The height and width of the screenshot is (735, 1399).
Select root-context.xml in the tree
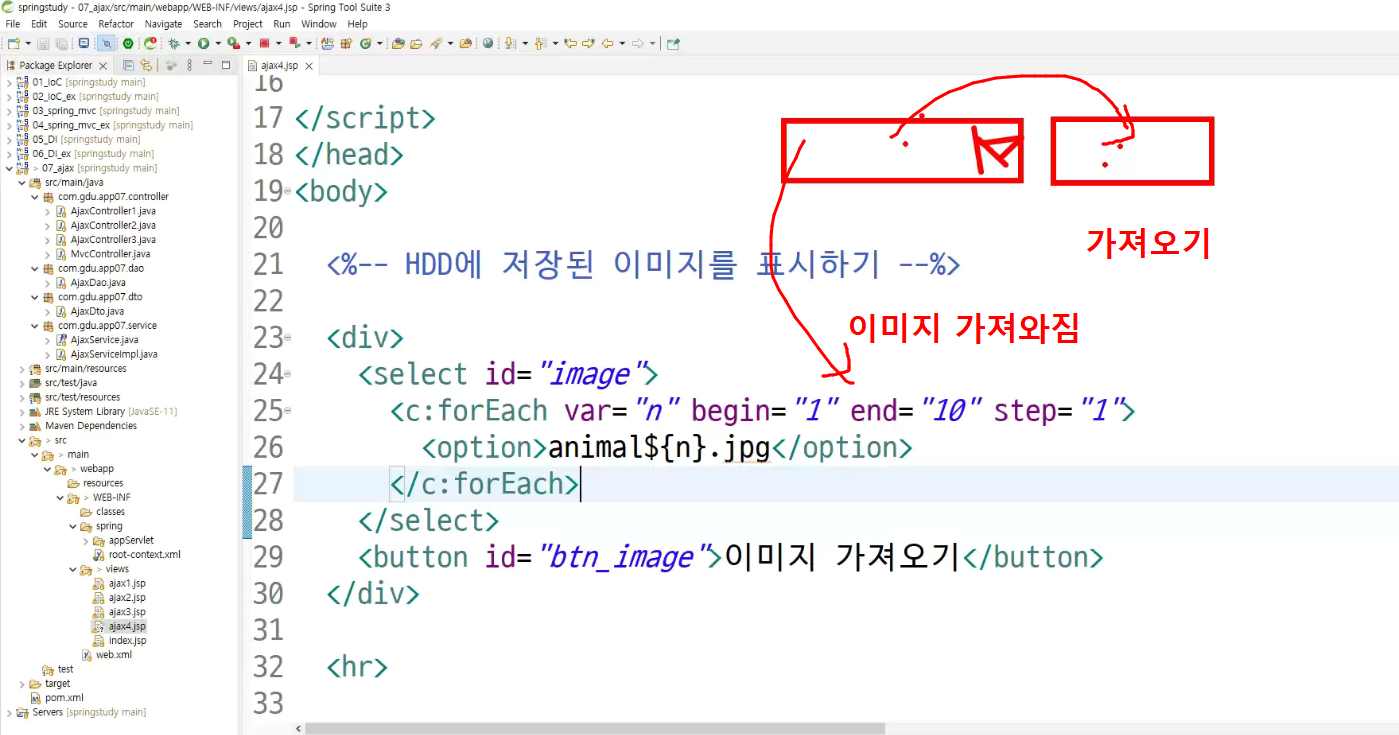coord(144,554)
